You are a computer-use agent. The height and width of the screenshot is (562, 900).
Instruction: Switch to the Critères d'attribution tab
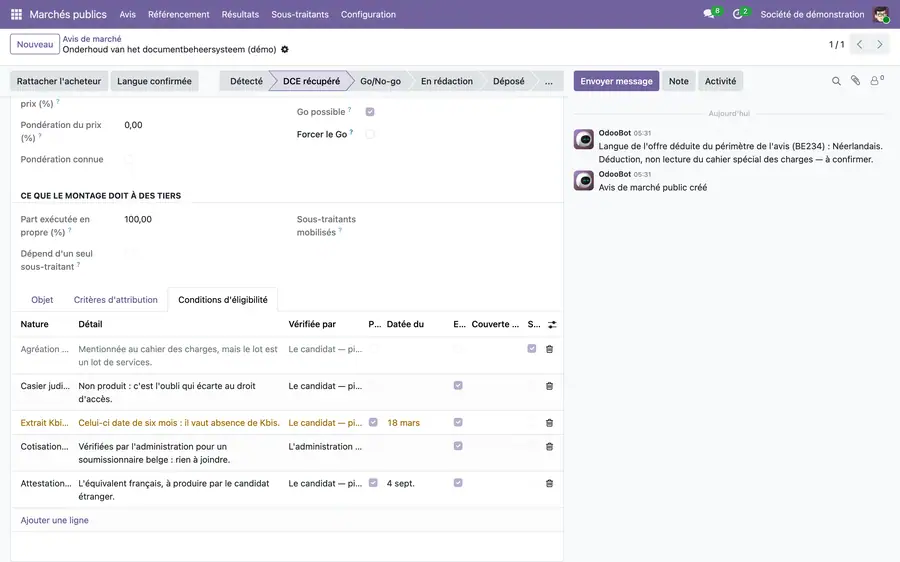coord(115,300)
